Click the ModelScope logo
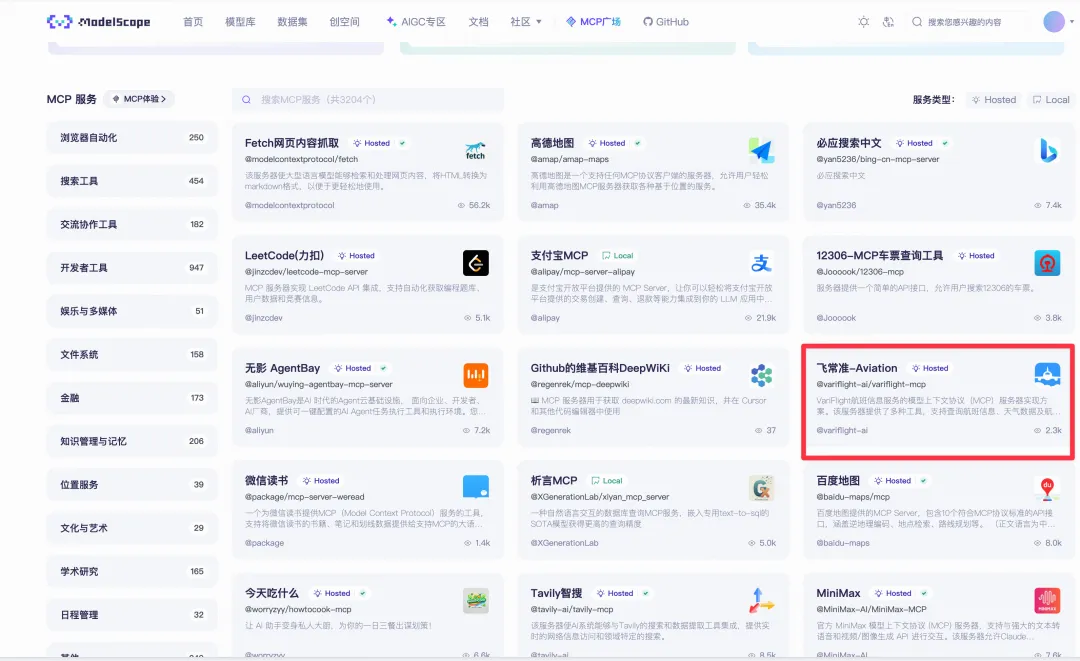 (98, 21)
